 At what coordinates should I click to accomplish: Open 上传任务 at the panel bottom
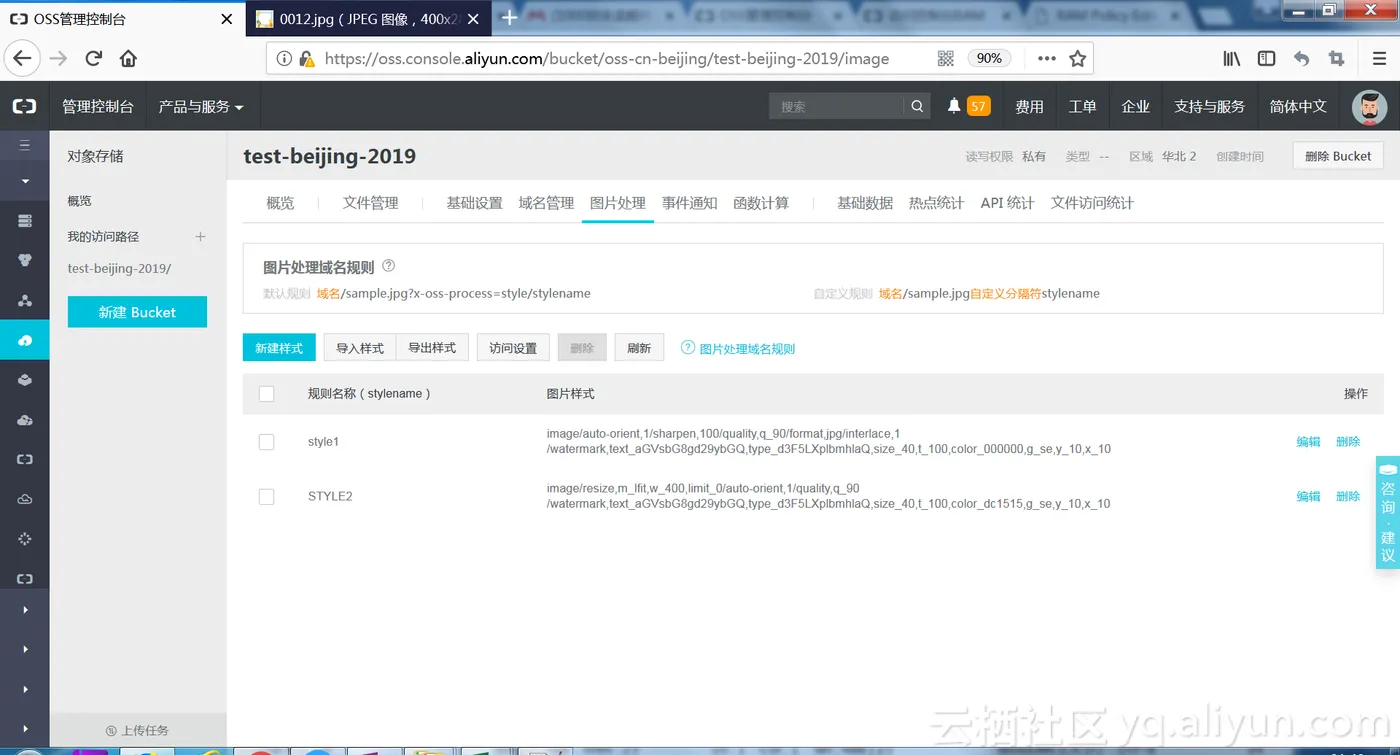coord(138,731)
